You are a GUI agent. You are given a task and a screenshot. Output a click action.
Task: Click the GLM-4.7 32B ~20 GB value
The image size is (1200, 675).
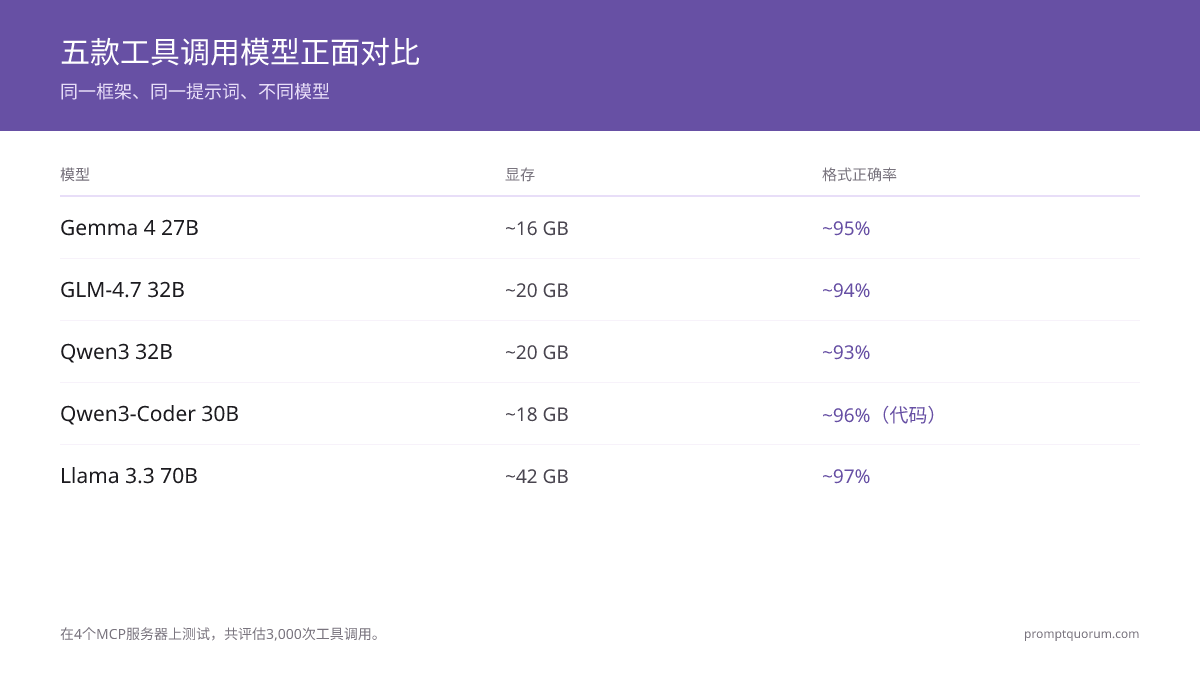point(537,290)
